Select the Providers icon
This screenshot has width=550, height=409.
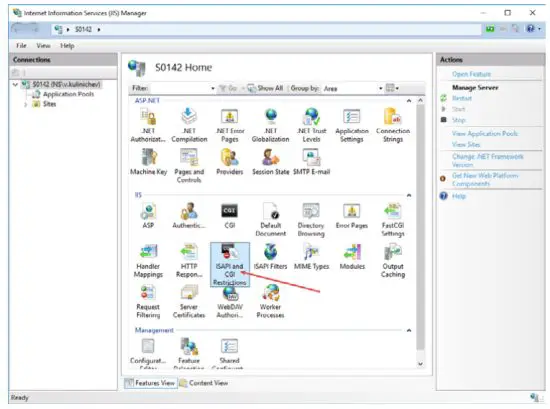tap(230, 162)
